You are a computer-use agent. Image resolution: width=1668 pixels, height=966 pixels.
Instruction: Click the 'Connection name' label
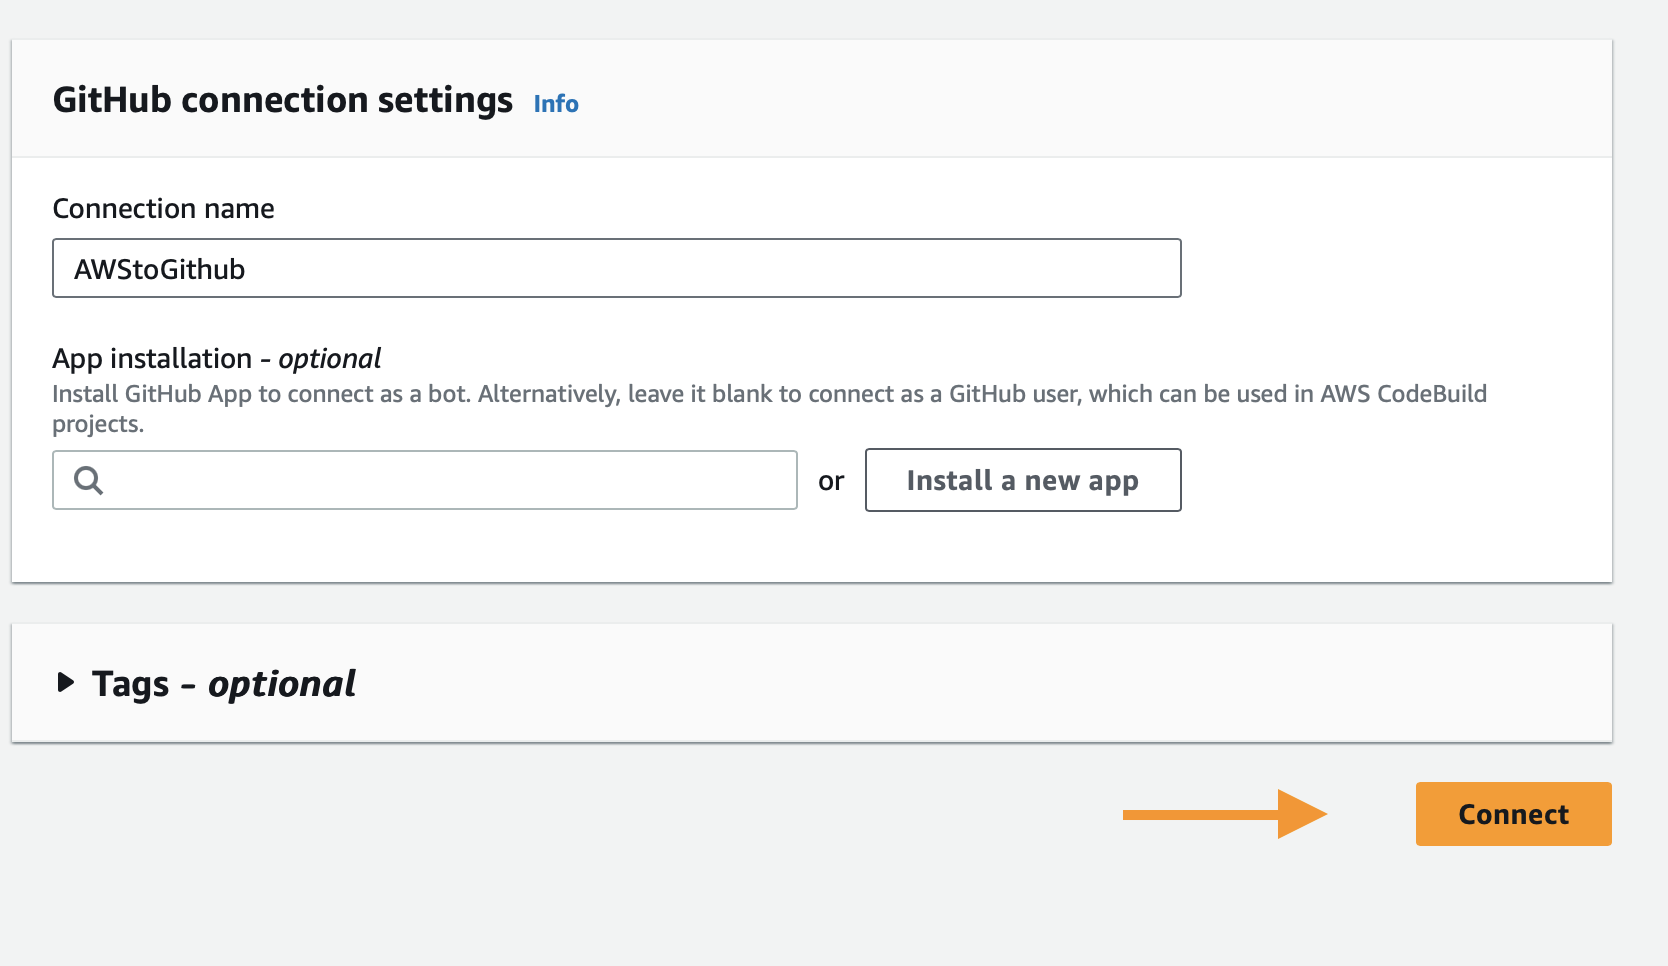[163, 208]
